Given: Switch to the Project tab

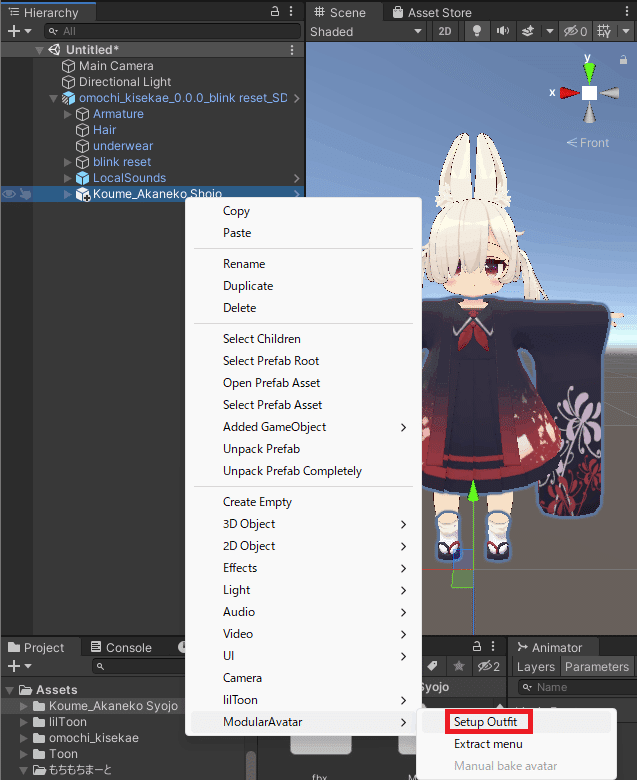Looking at the screenshot, I should tap(36, 648).
